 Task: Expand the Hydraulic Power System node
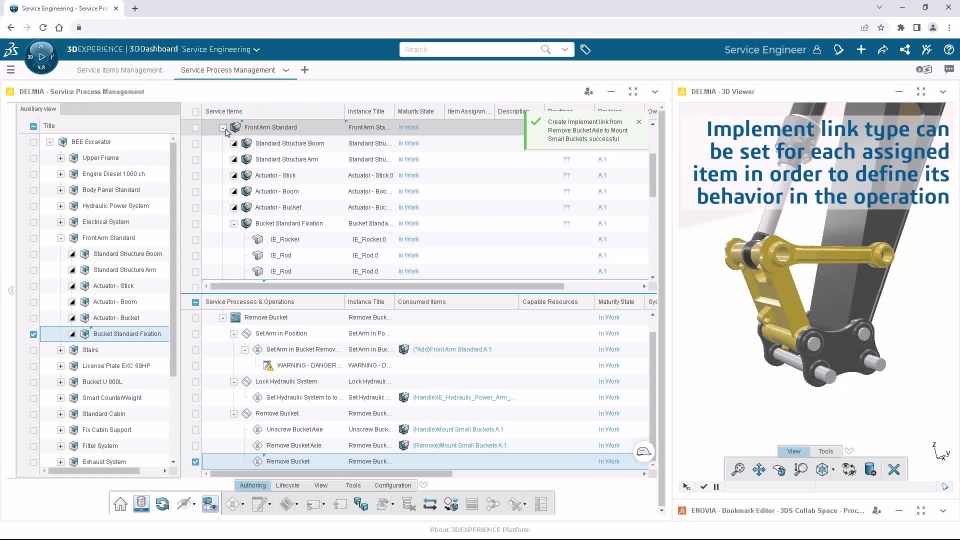(x=61, y=206)
